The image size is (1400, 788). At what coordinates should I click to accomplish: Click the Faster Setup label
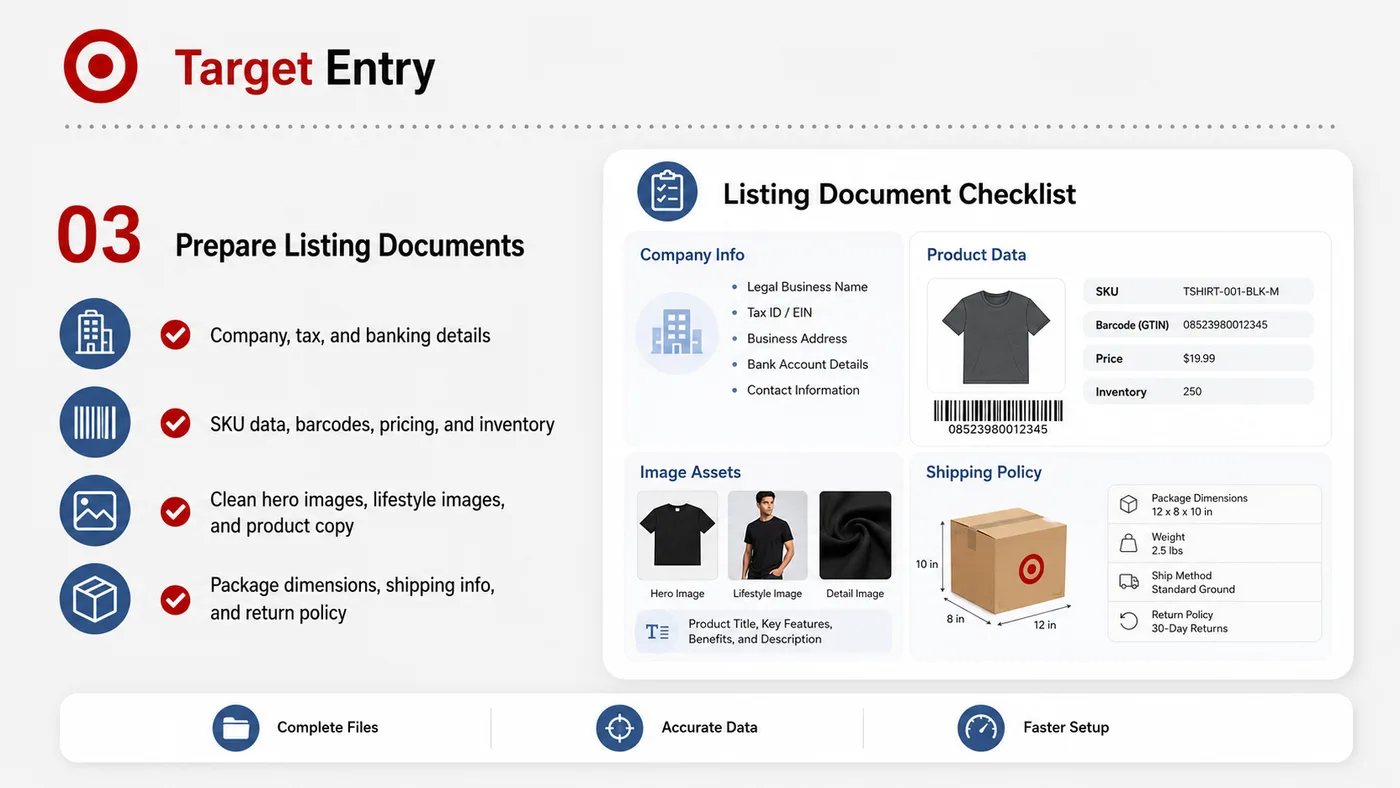pyautogui.click(x=1066, y=727)
